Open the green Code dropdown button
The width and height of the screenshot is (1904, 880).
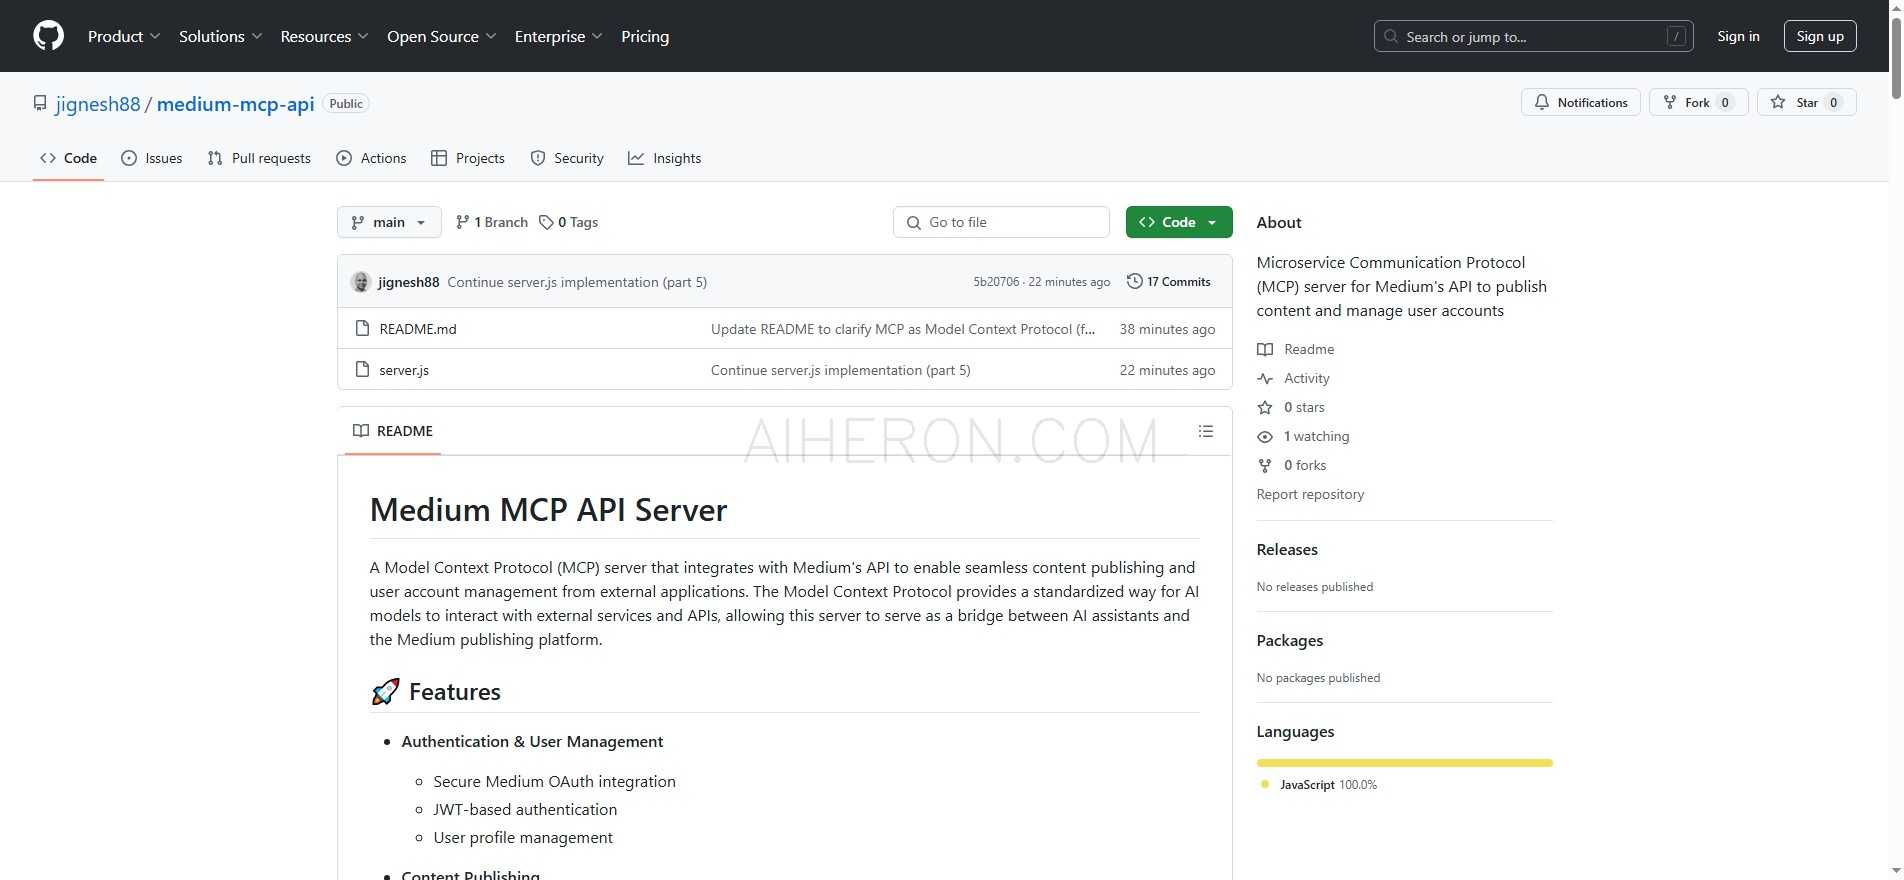pos(1179,222)
